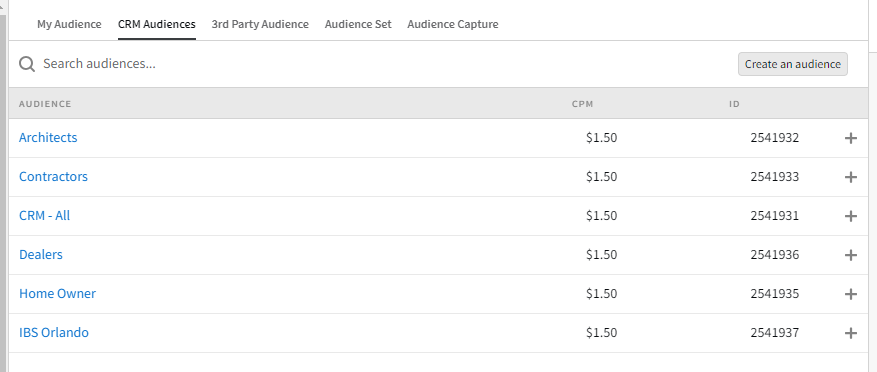Click the search magnifier icon
This screenshot has height=372, width=877.
pos(27,64)
